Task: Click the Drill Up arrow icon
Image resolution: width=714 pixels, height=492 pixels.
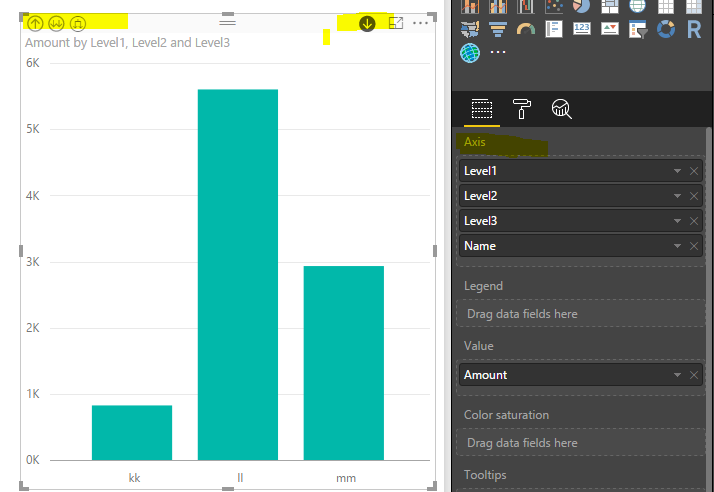Action: click(35, 23)
